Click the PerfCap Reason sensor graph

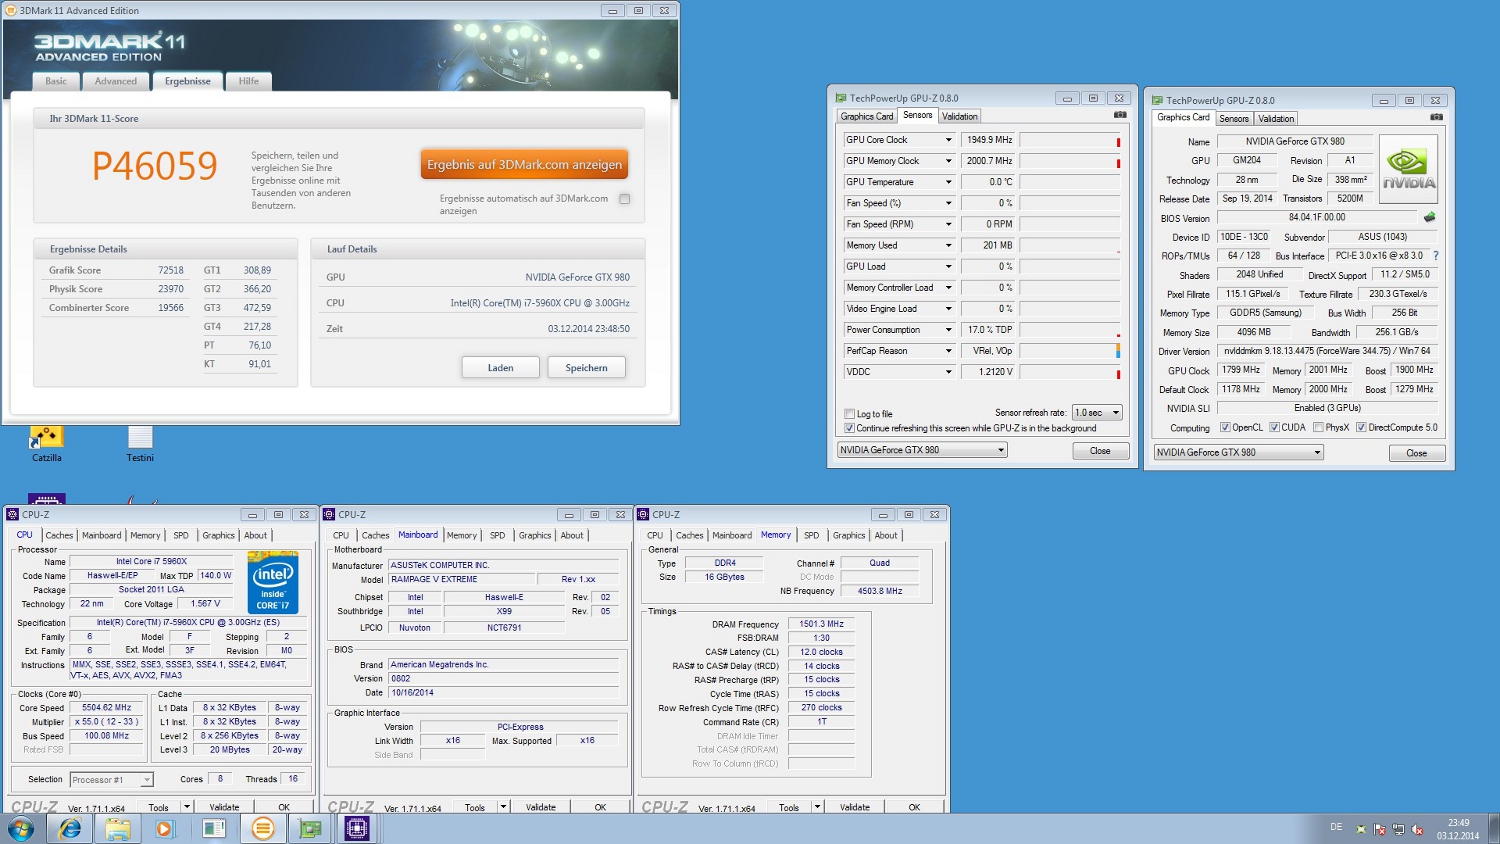[1070, 351]
